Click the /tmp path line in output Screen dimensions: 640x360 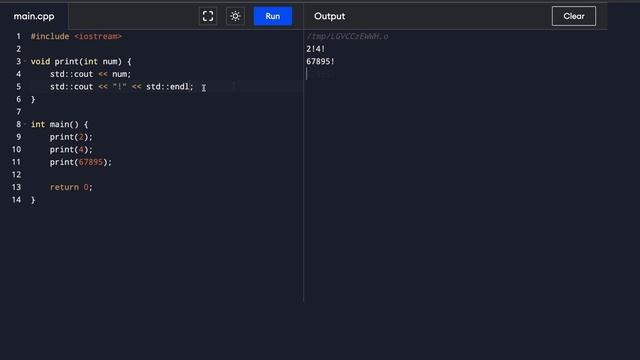tap(347, 36)
